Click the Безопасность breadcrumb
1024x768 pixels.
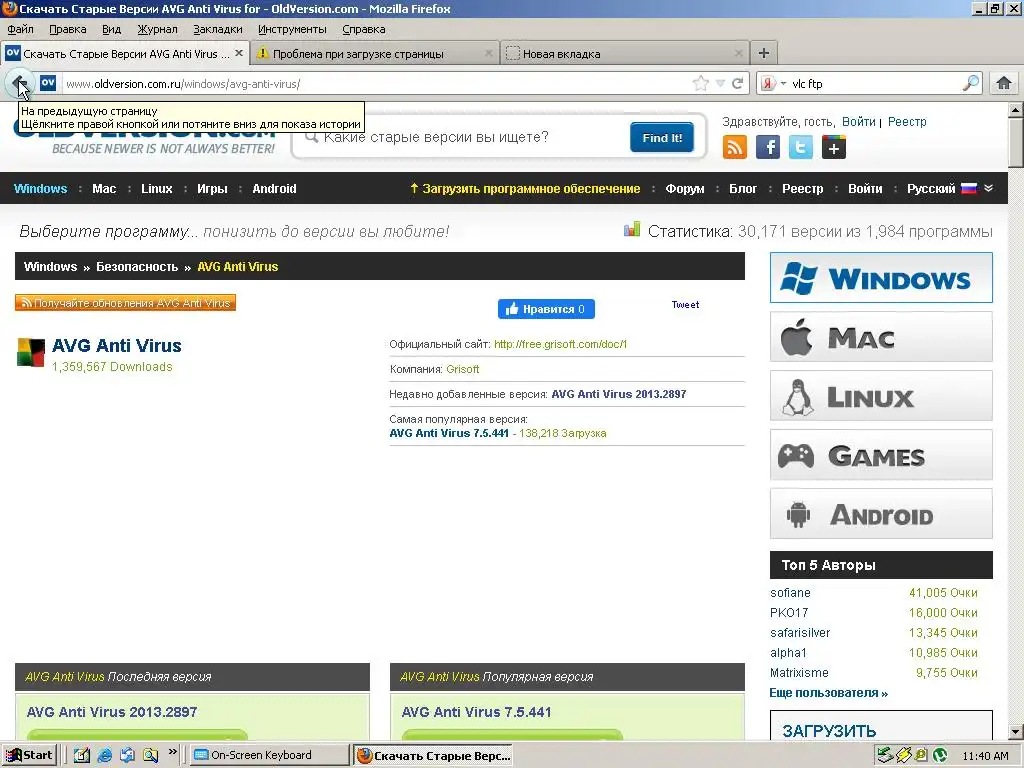(x=136, y=266)
